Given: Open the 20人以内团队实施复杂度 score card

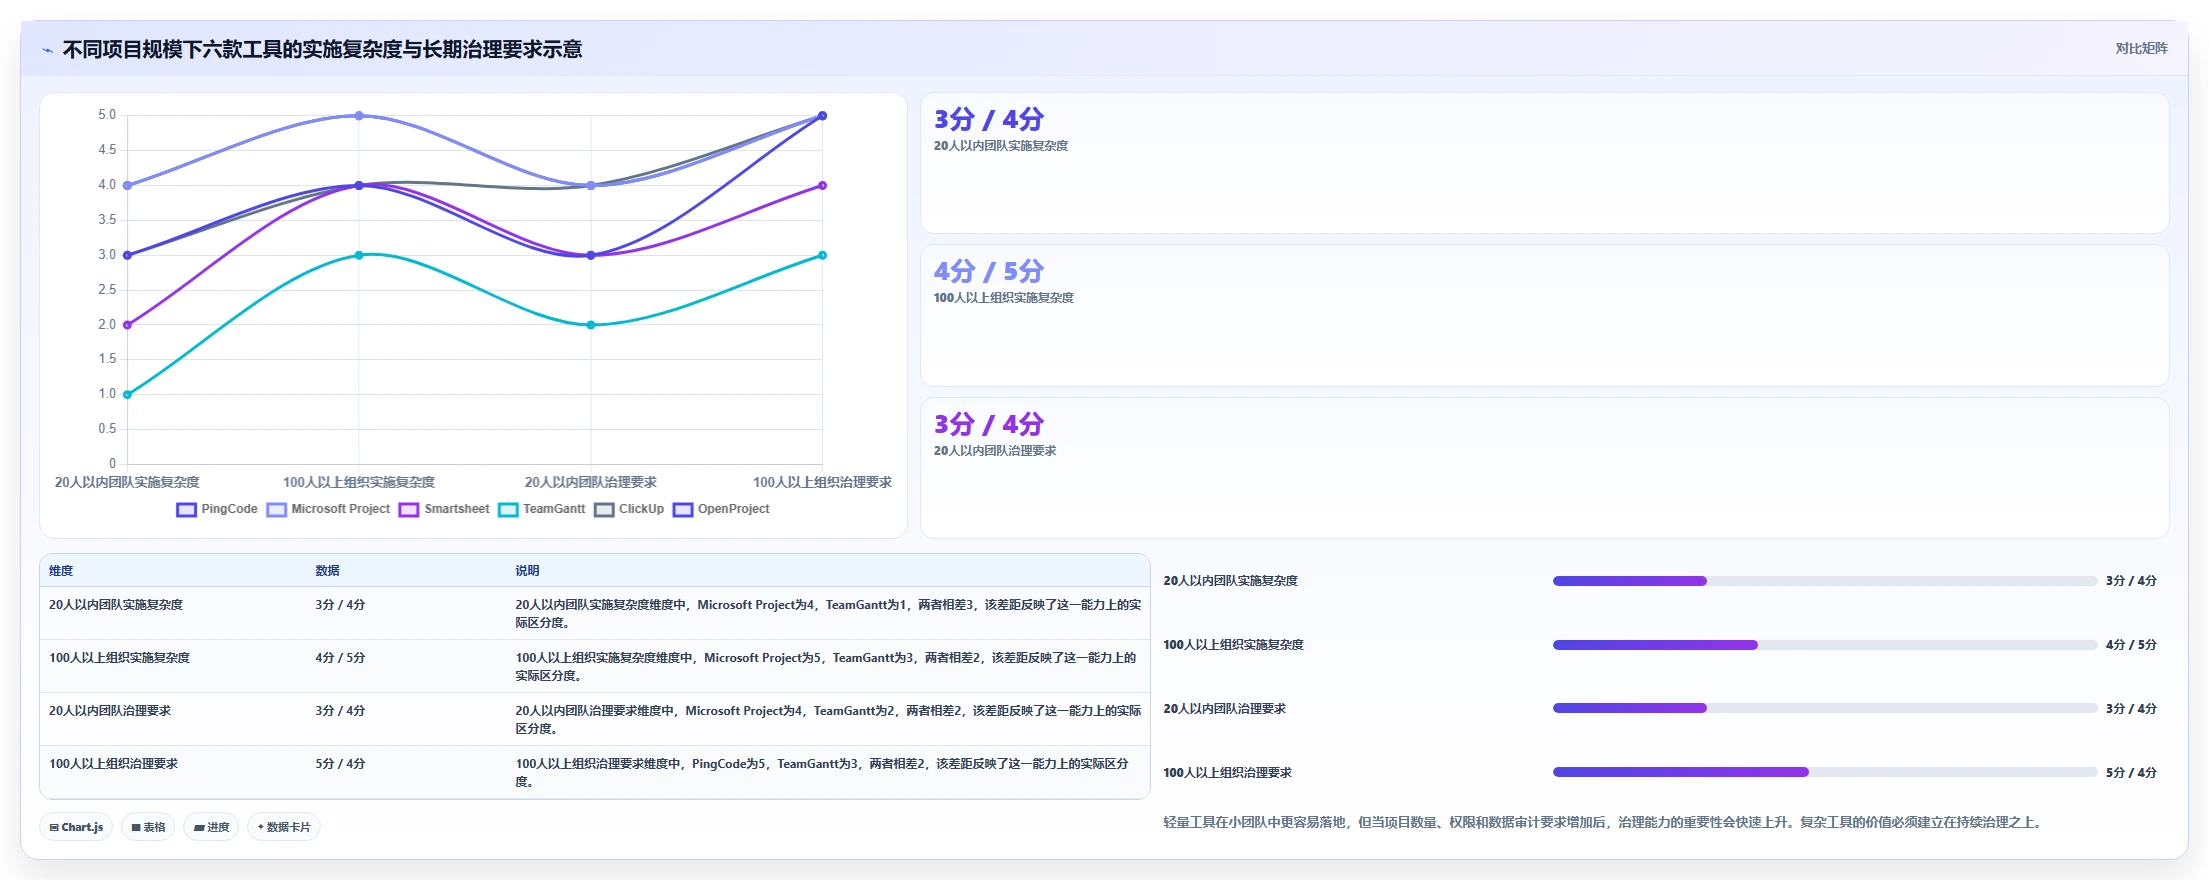Looking at the screenshot, I should click(x=1544, y=164).
